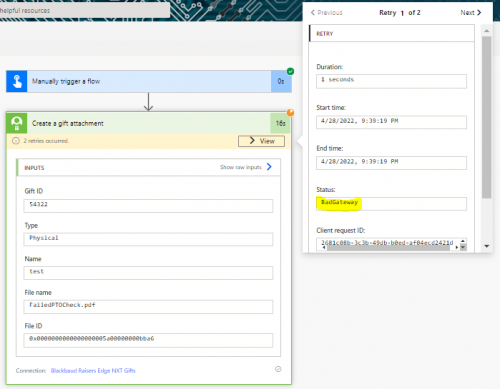Click the Duration field
500x389 pixels.
point(391,81)
